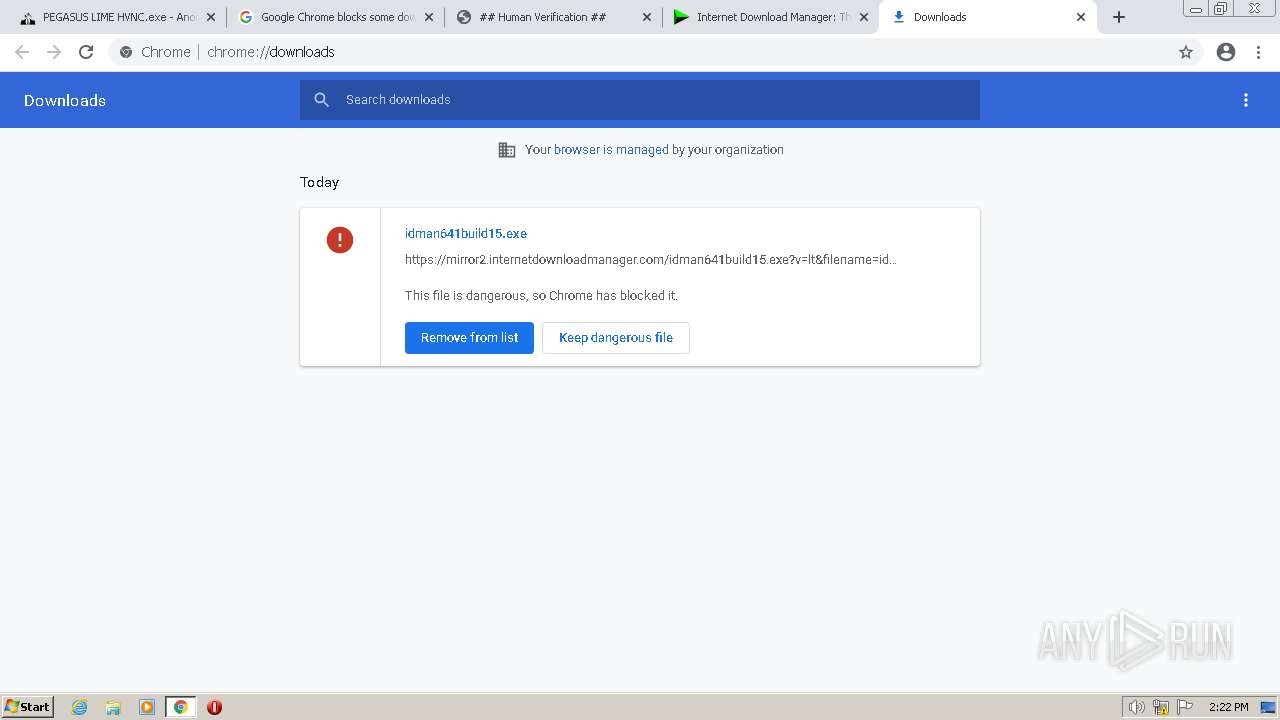
Task: Open Chrome's three-dot main menu
Action: tap(1259, 52)
